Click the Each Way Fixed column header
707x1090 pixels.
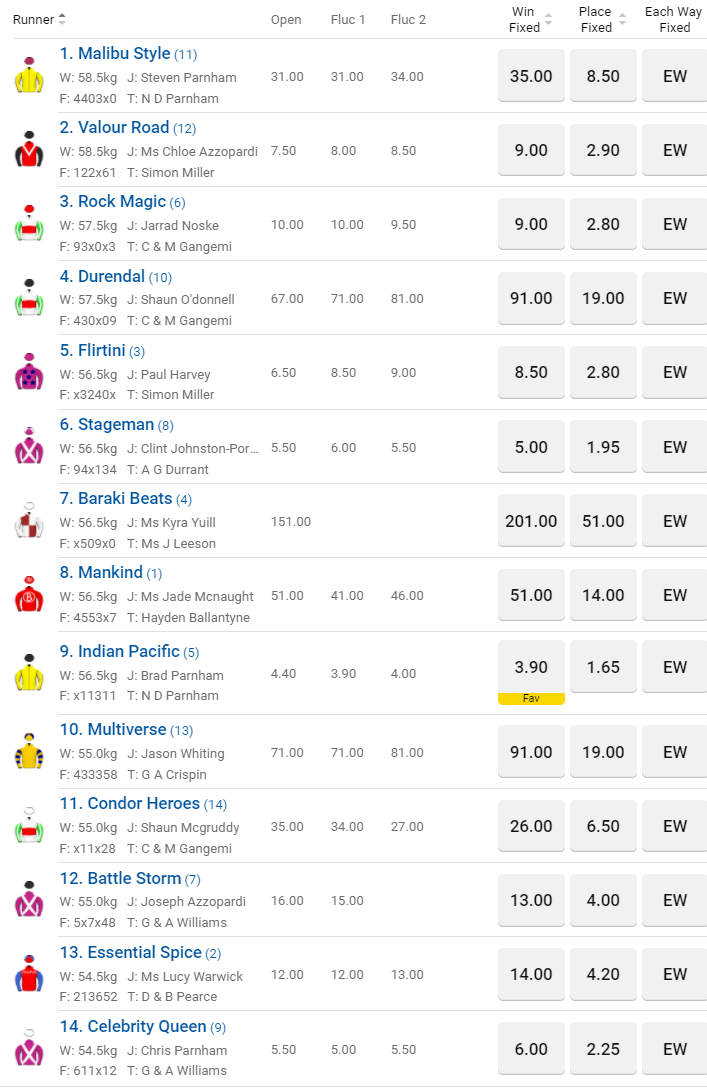point(674,20)
